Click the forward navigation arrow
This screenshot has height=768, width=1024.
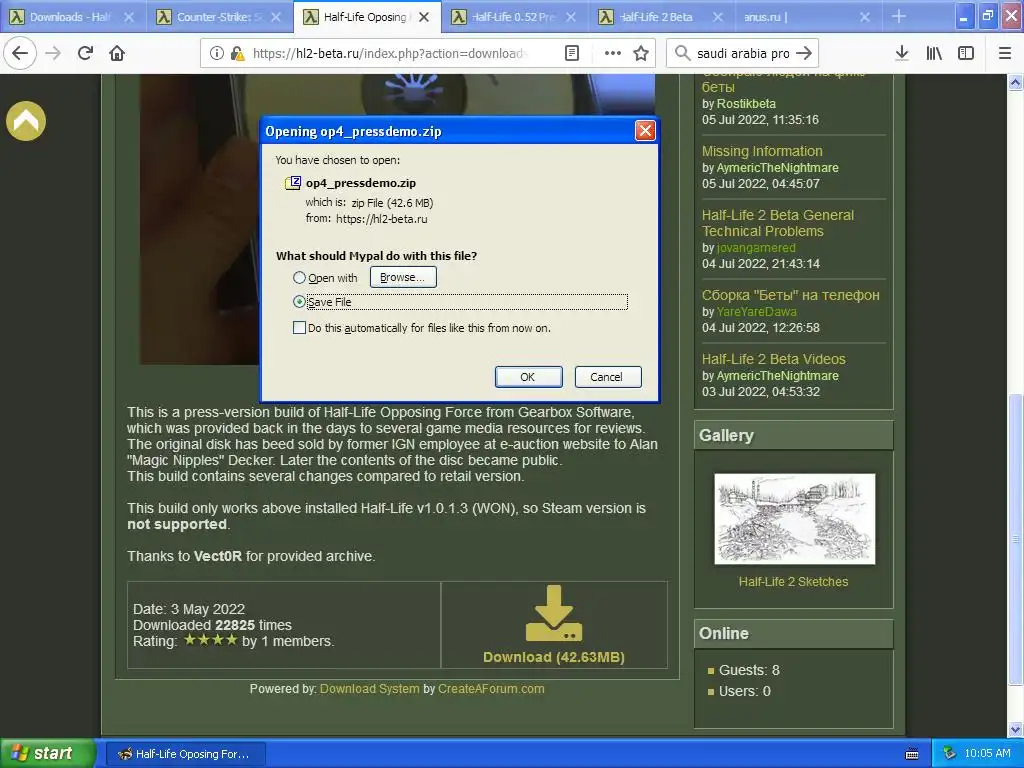click(x=53, y=53)
